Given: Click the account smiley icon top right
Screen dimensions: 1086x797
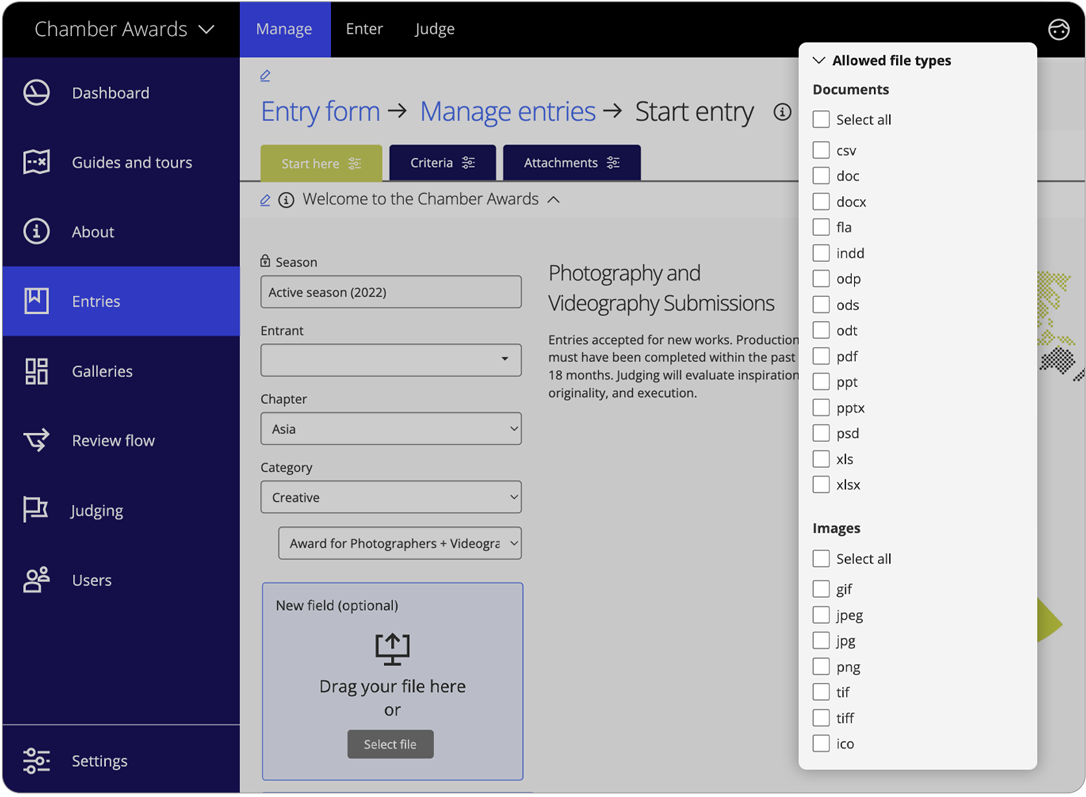Looking at the screenshot, I should click(1059, 29).
